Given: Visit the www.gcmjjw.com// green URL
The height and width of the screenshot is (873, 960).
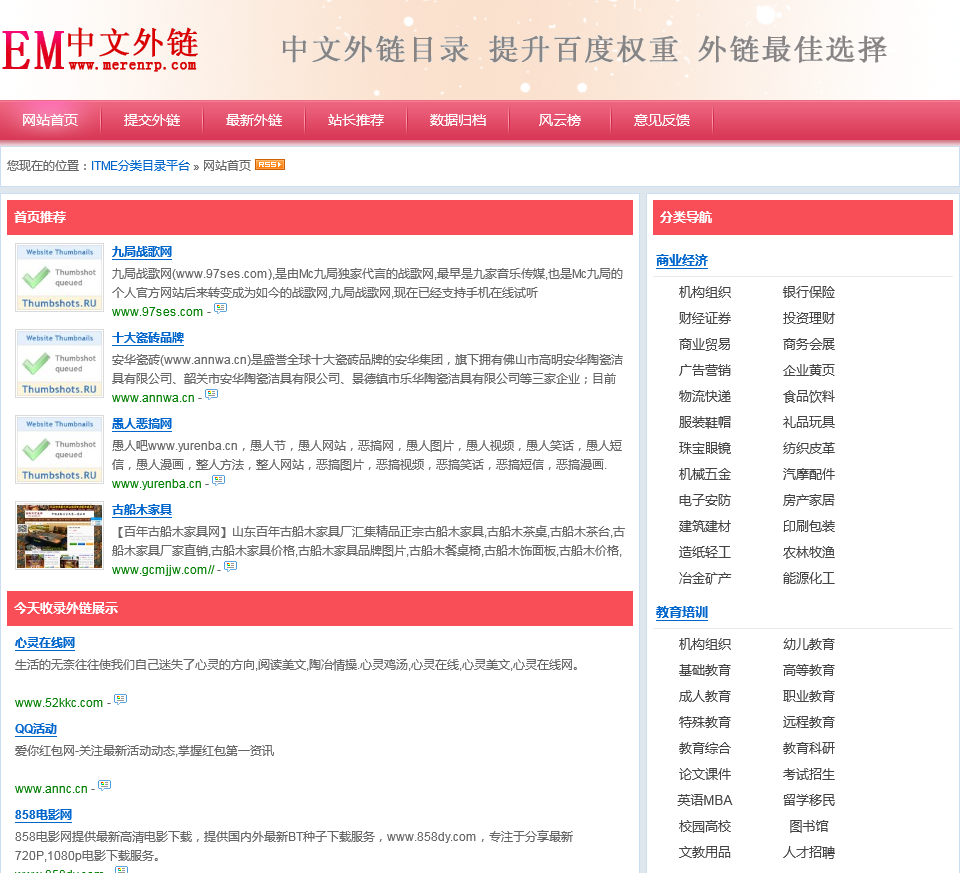Looking at the screenshot, I should 163,570.
